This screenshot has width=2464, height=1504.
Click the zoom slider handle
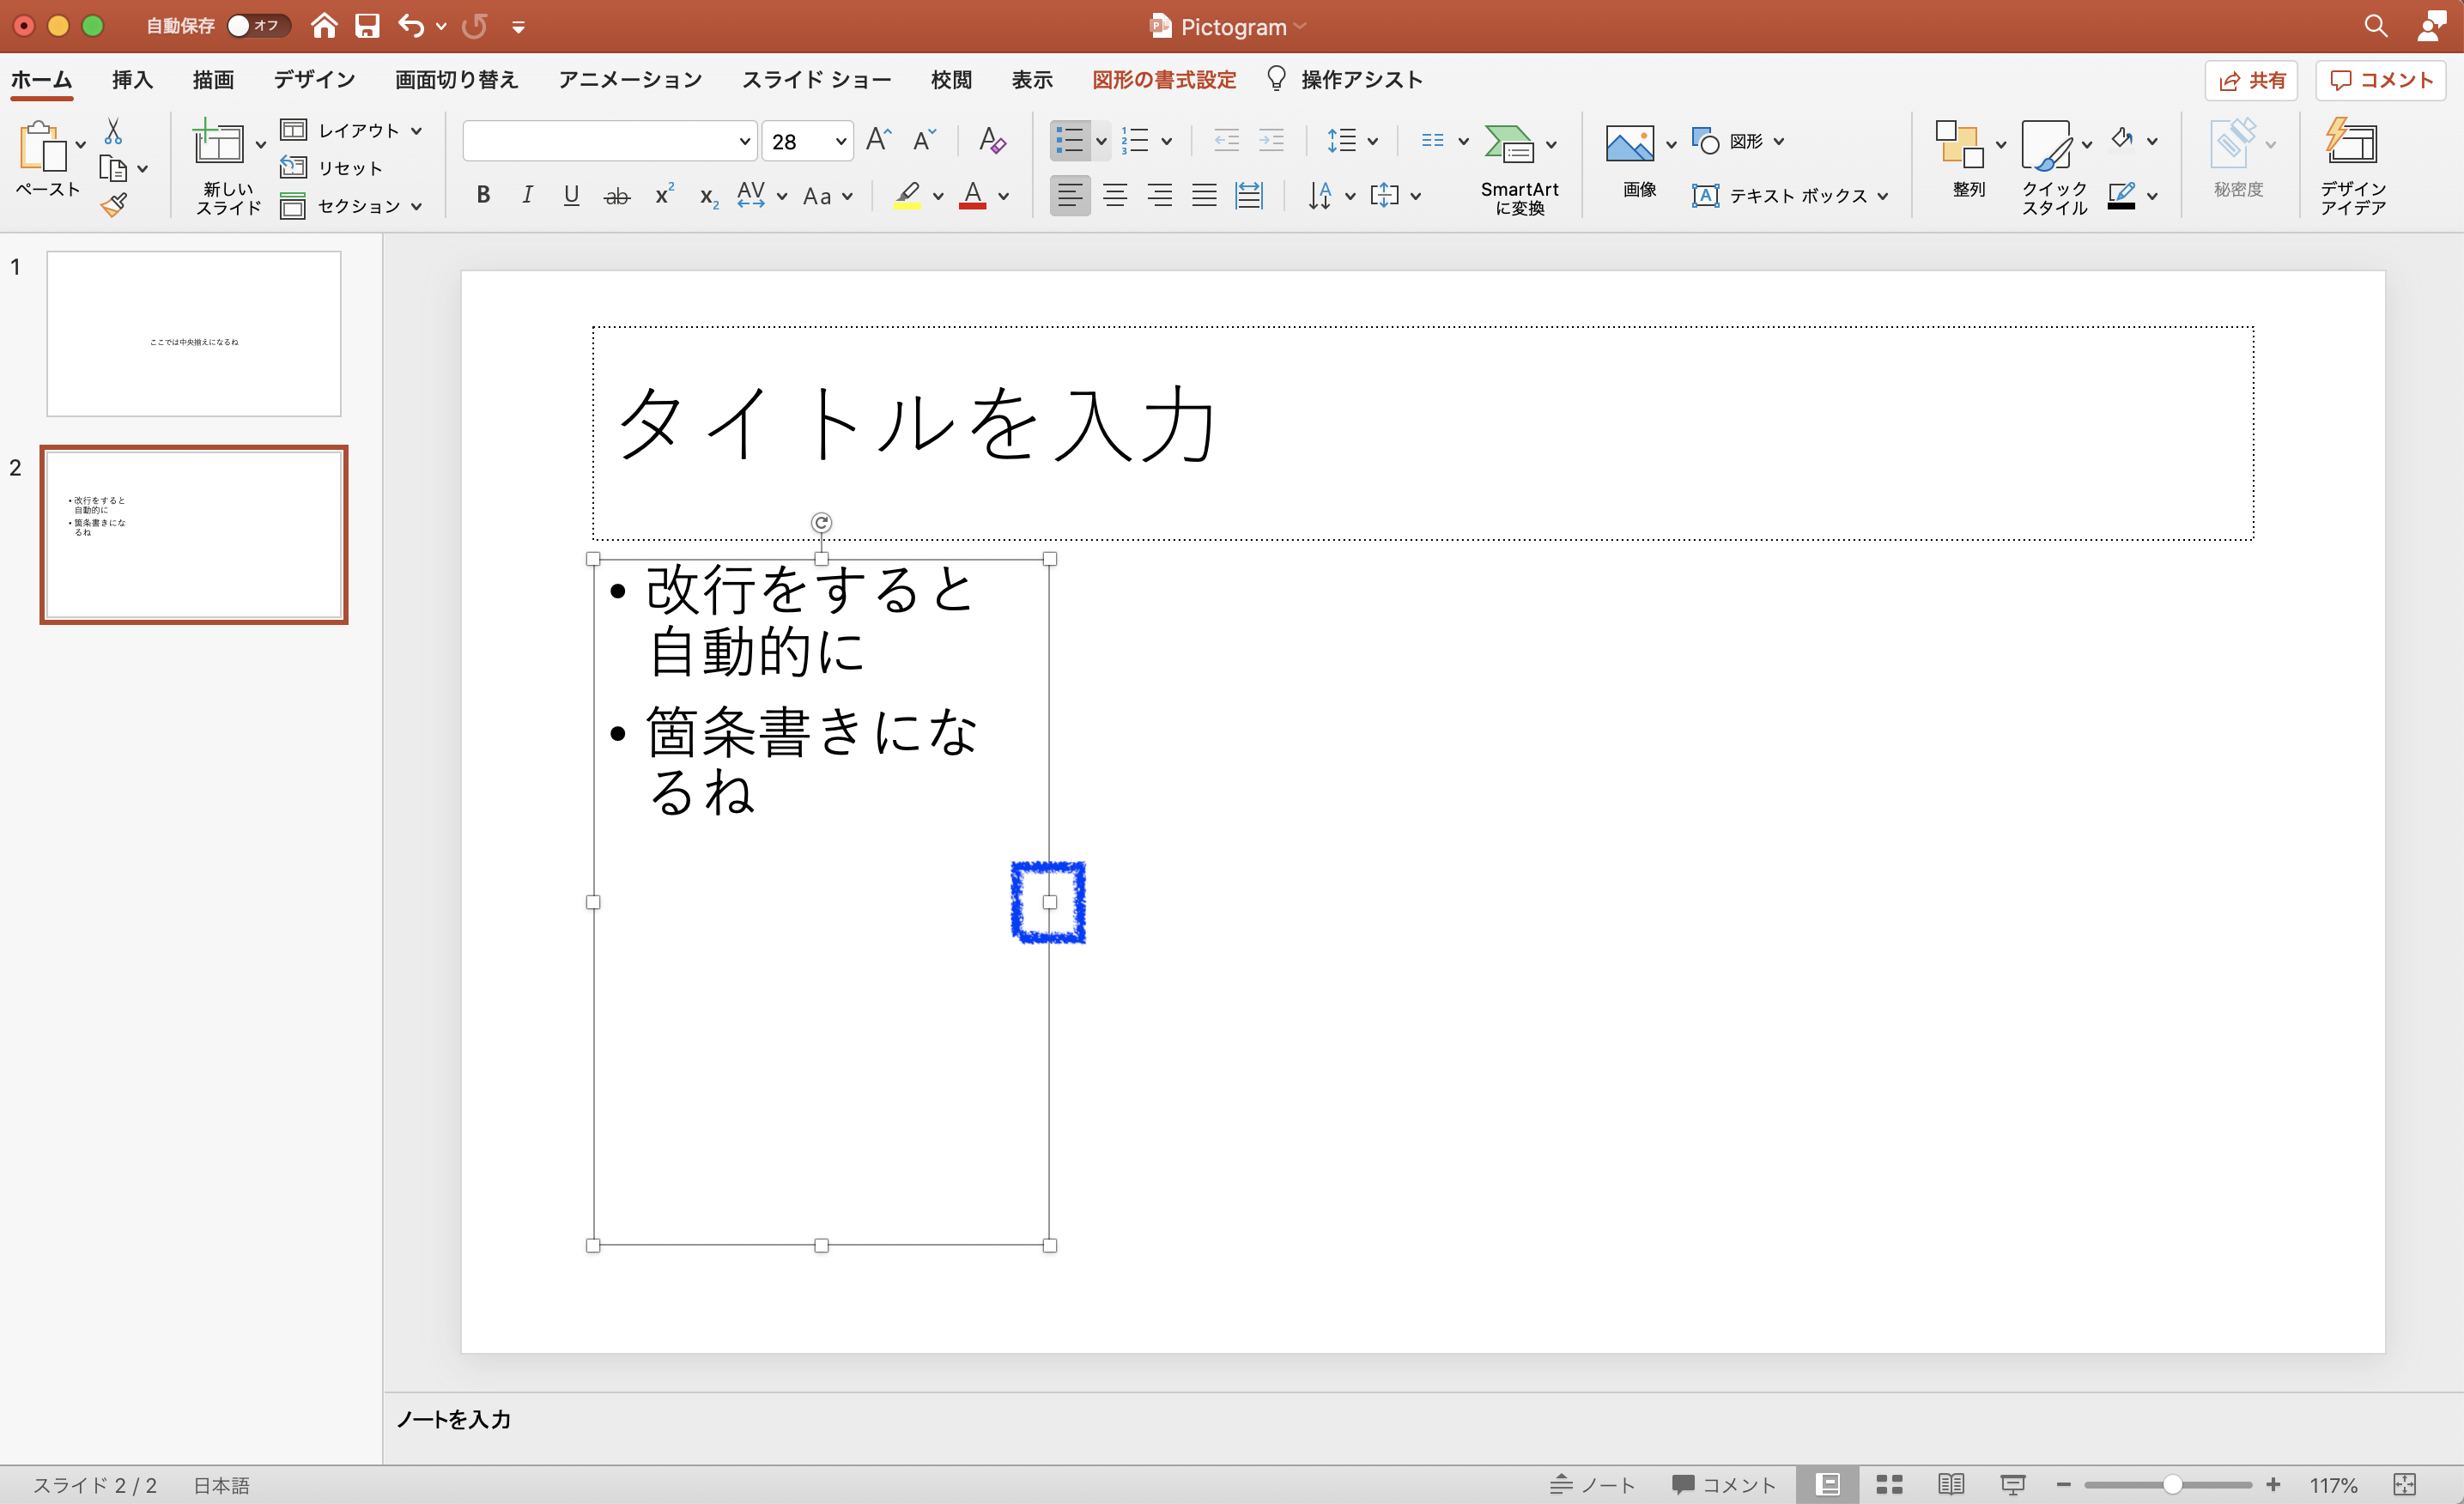point(2172,1484)
